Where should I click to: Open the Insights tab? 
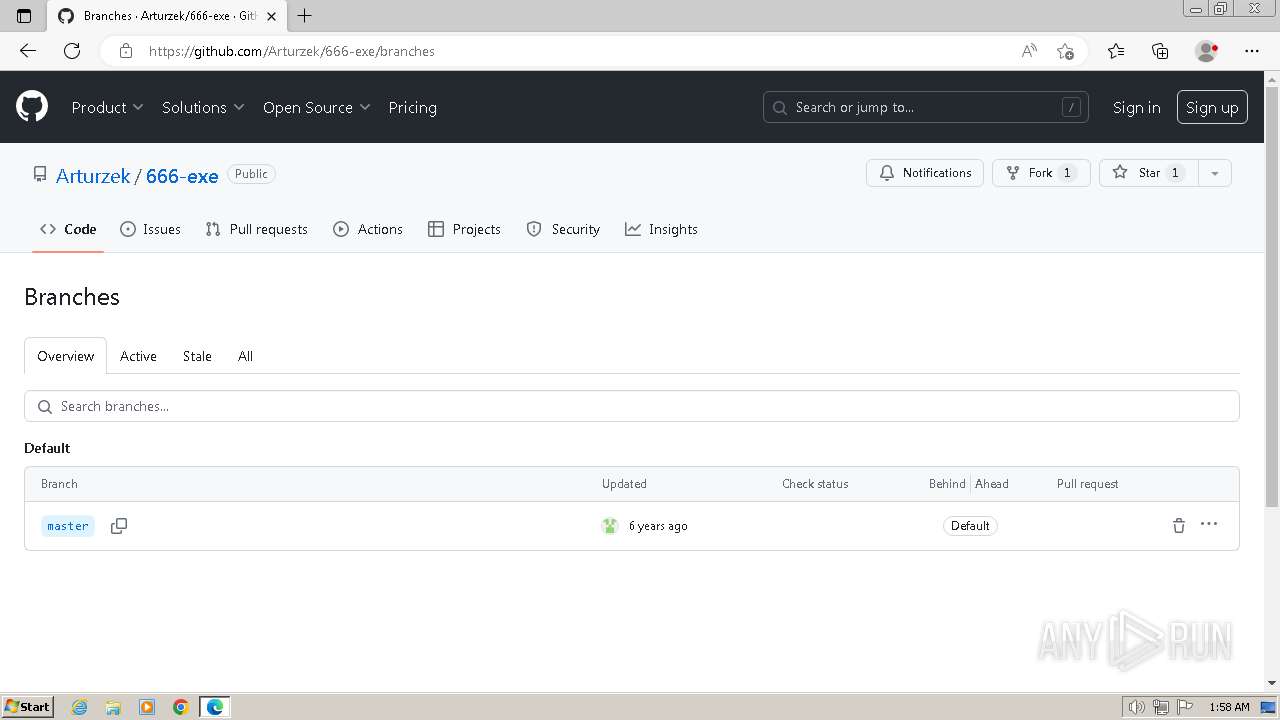[661, 229]
